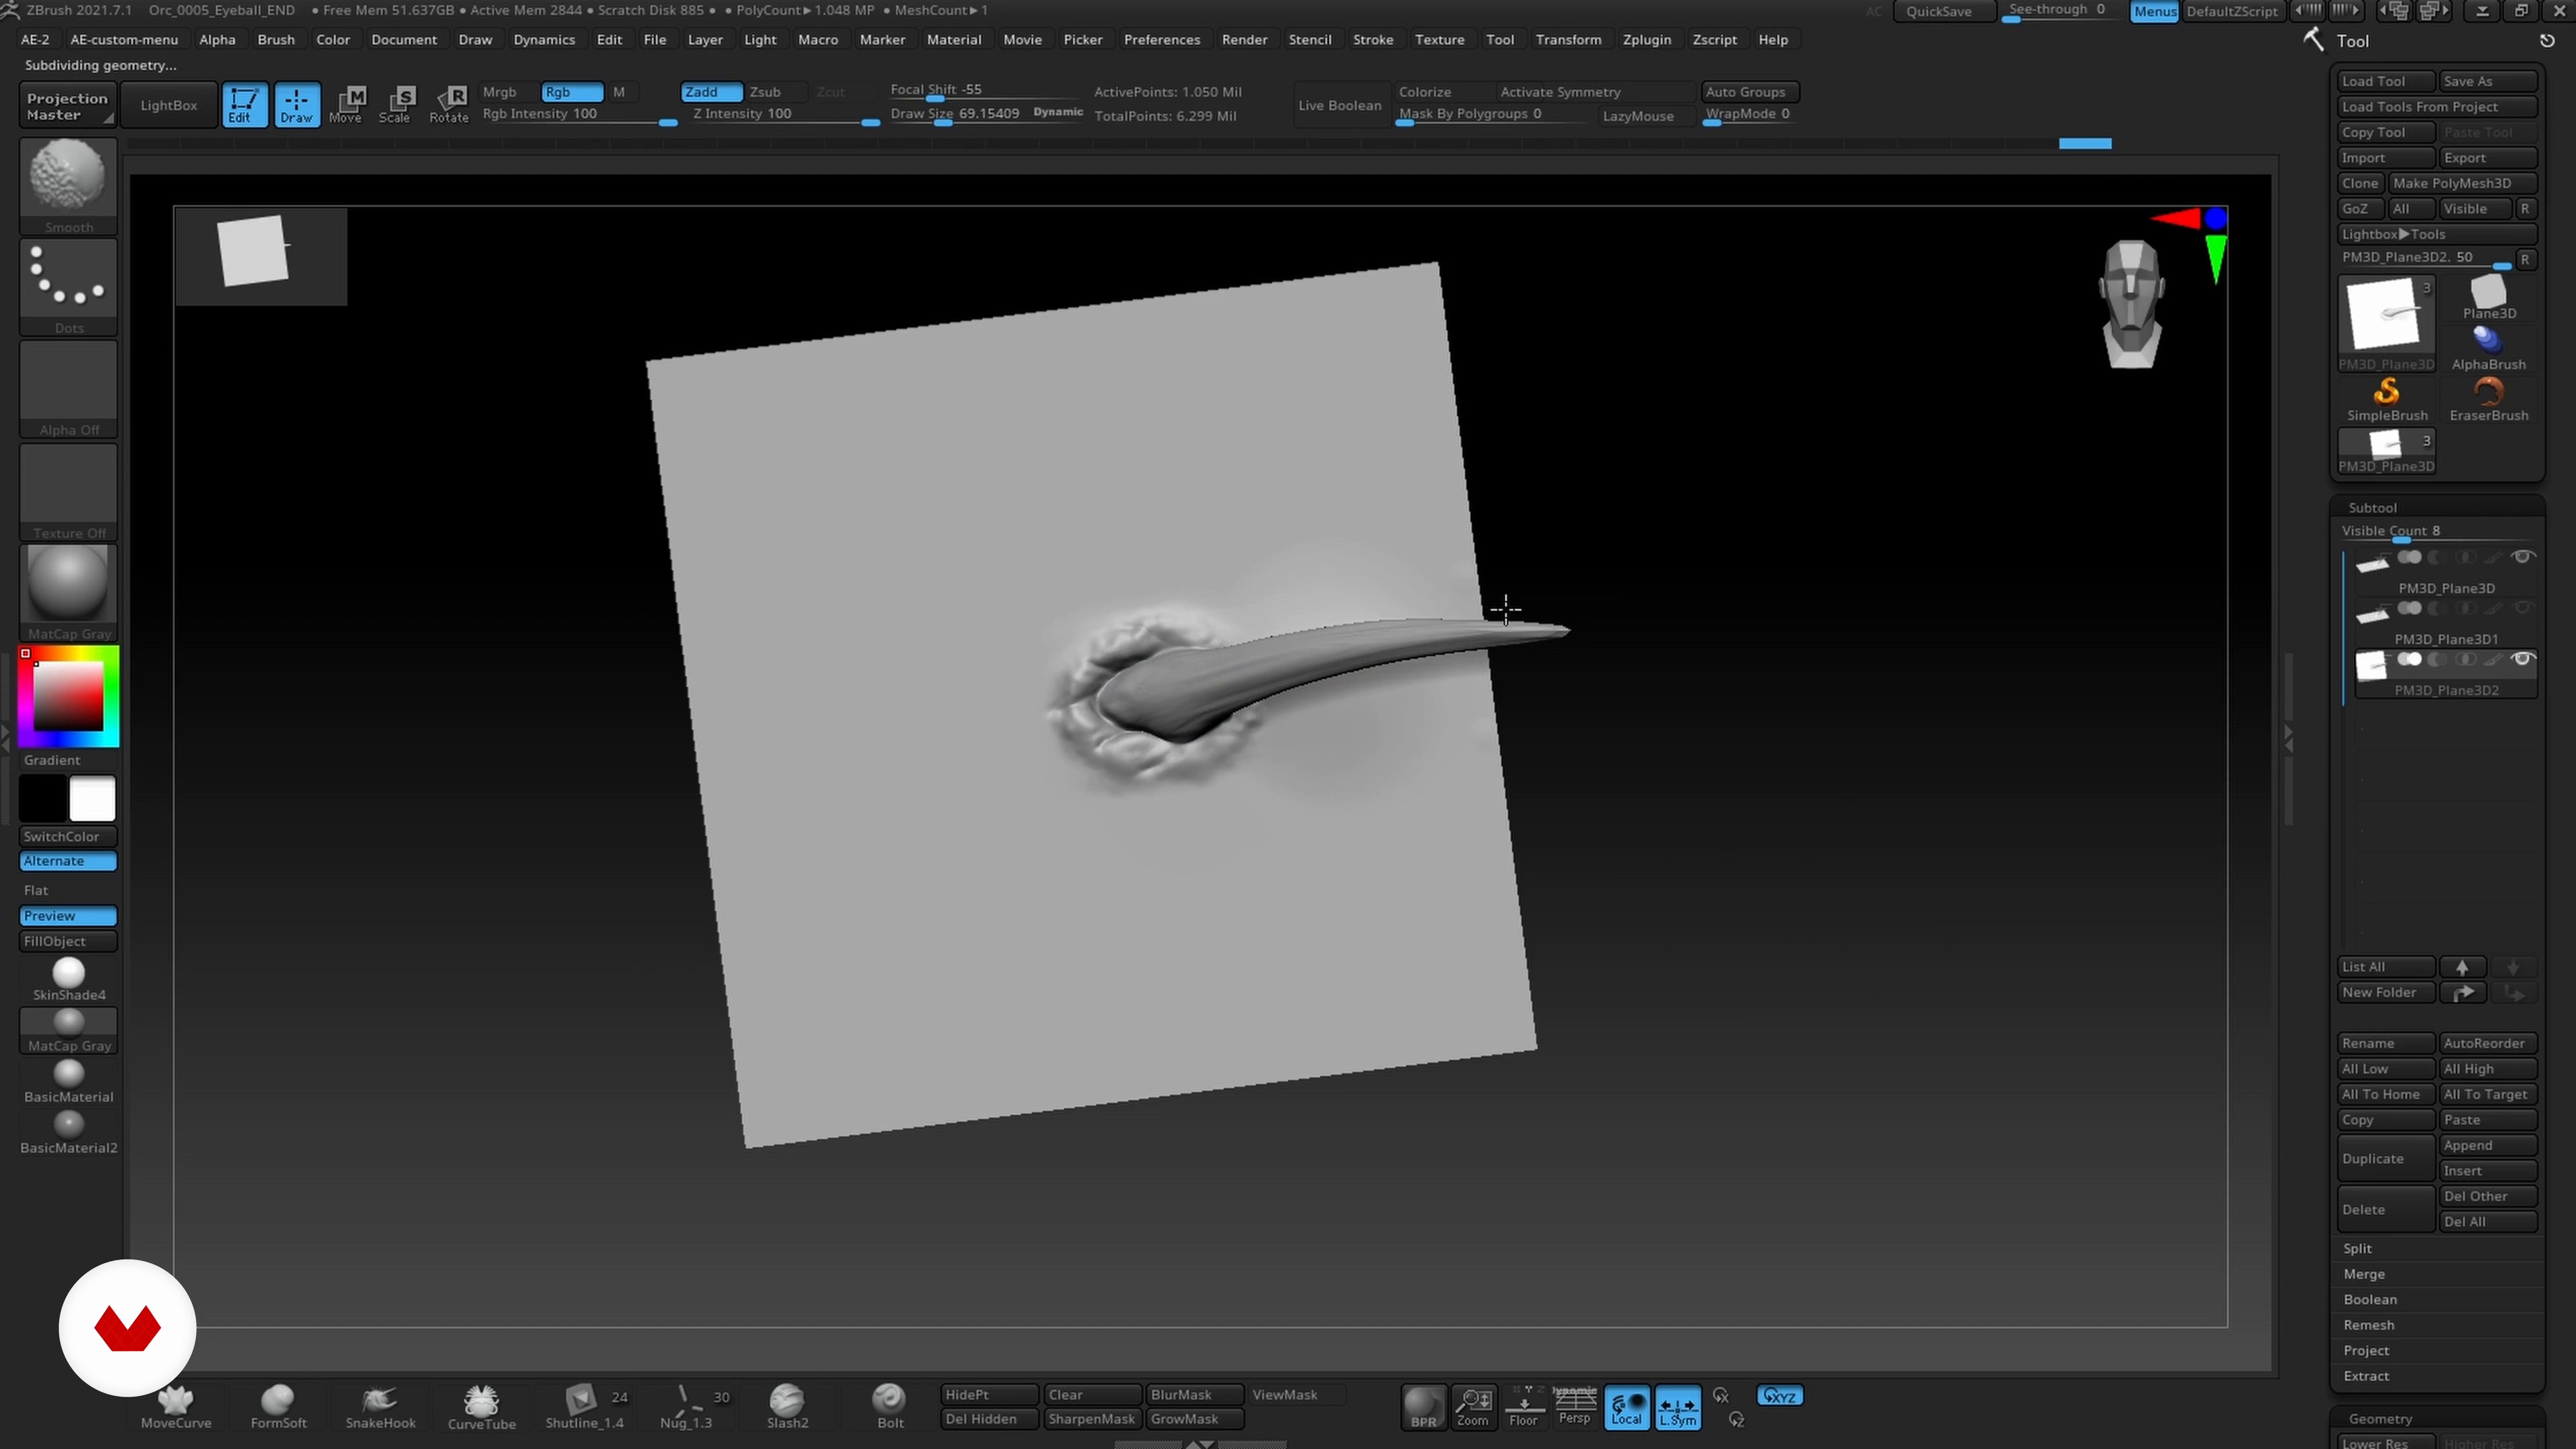
Task: Click the Duplicate subtool button
Action: coord(2385,1158)
